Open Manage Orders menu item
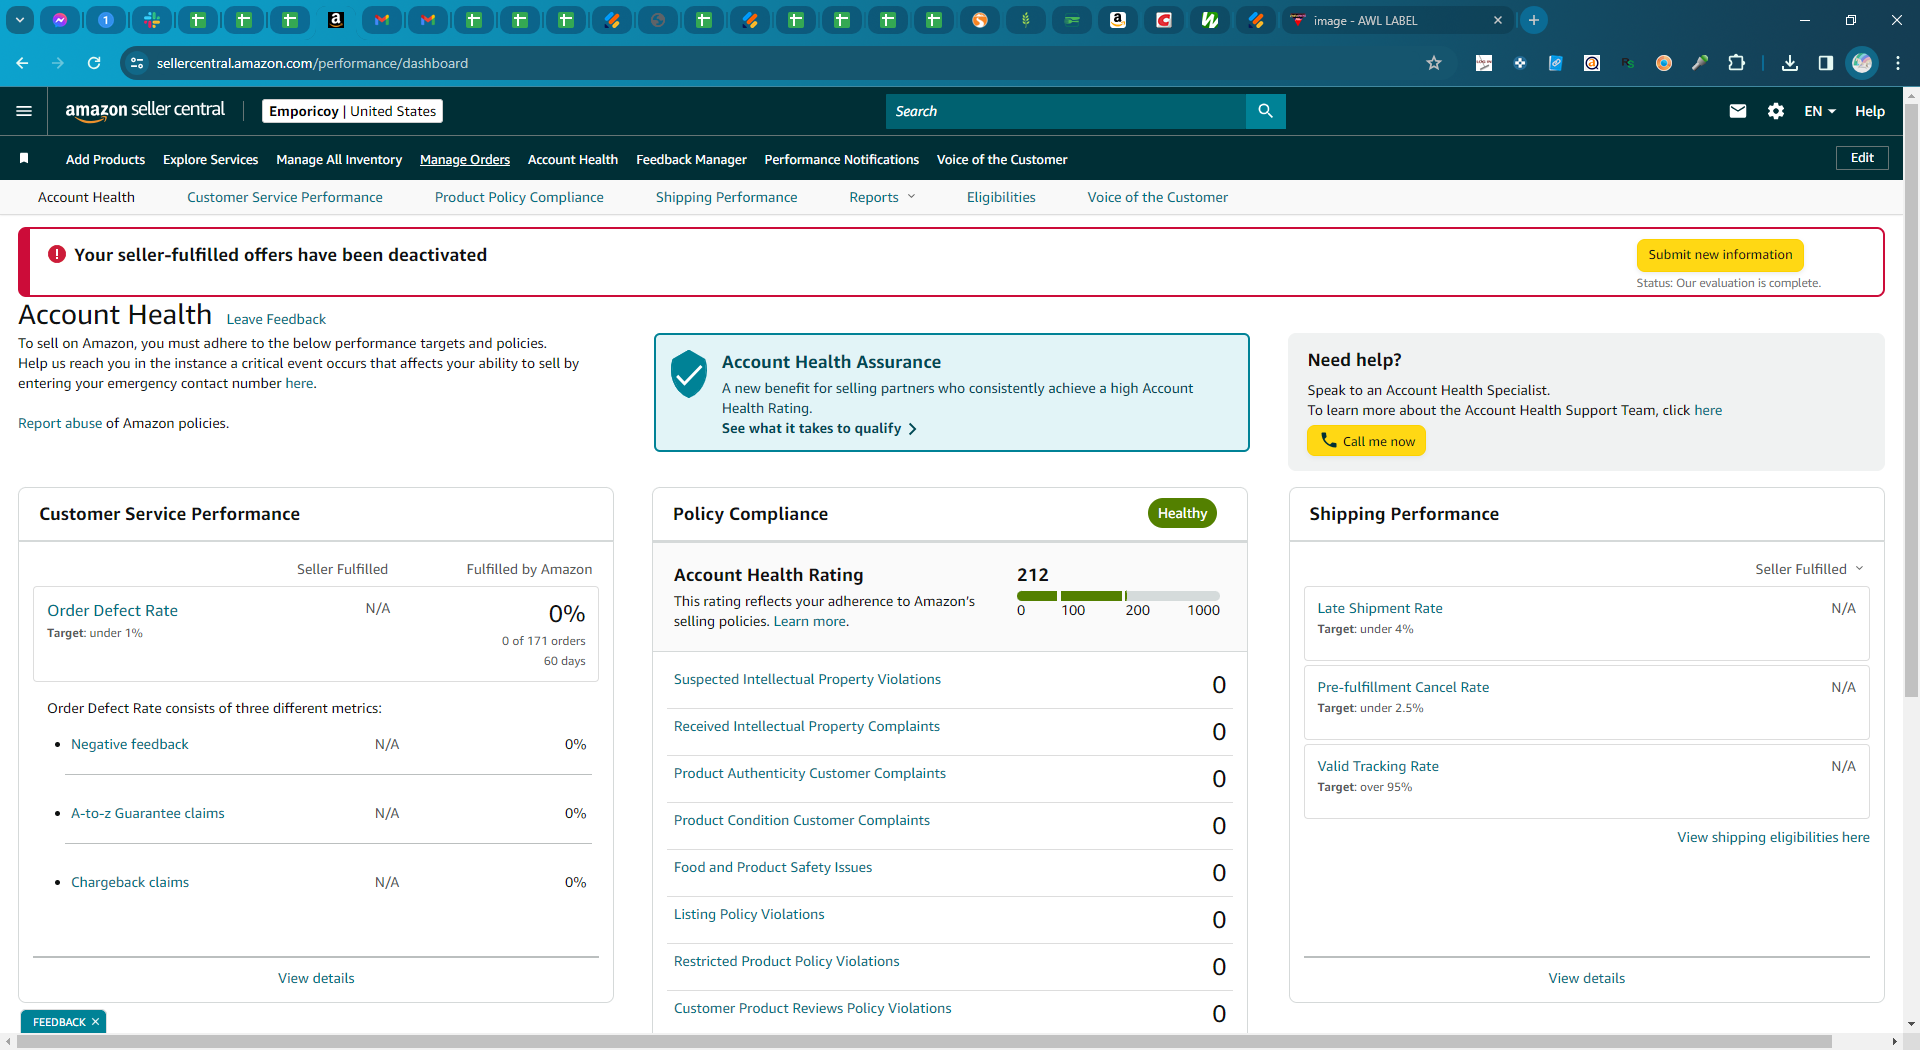1920x1050 pixels. 465,159
